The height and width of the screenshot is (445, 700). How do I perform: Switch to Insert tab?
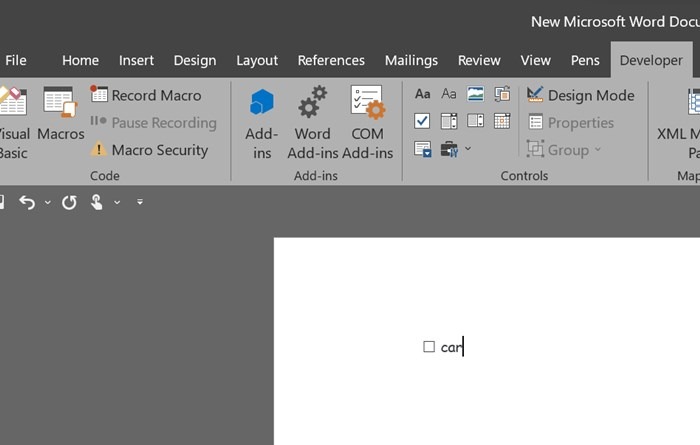pos(136,60)
